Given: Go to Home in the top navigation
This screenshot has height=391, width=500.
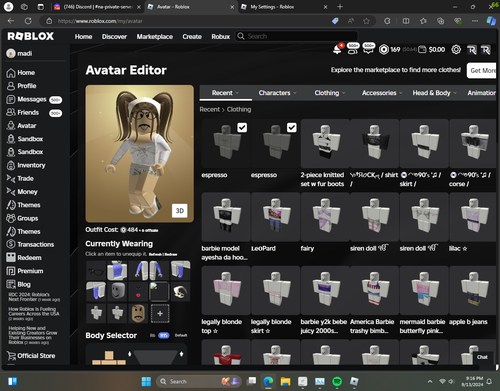Looking at the screenshot, I should [x=83, y=36].
